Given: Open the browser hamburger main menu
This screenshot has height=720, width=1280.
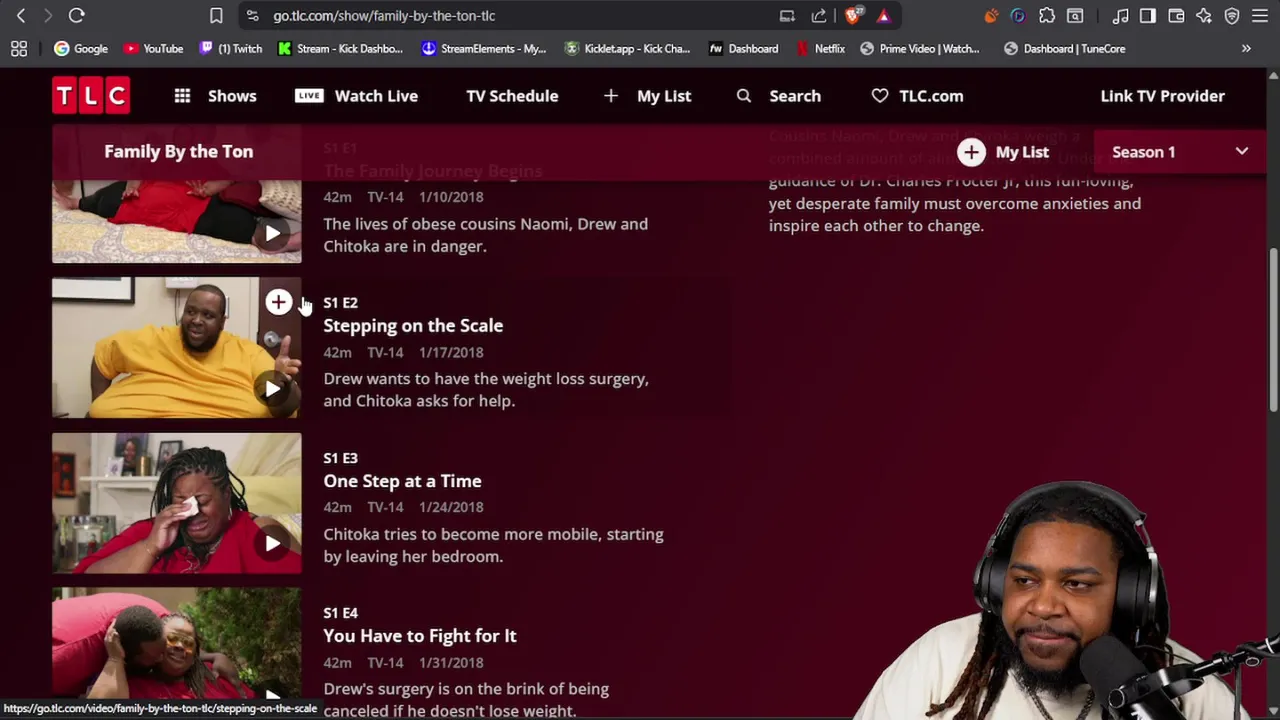Looking at the screenshot, I should (1260, 16).
